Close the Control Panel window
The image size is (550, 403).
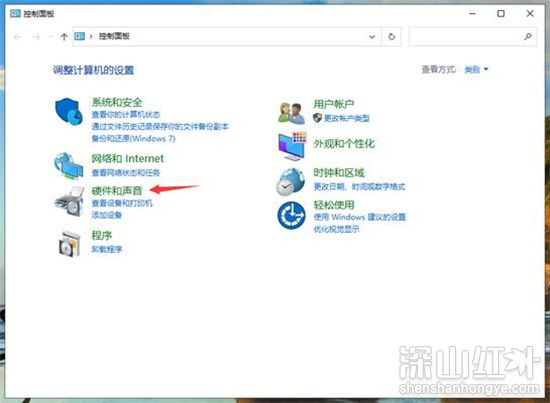pyautogui.click(x=530, y=14)
